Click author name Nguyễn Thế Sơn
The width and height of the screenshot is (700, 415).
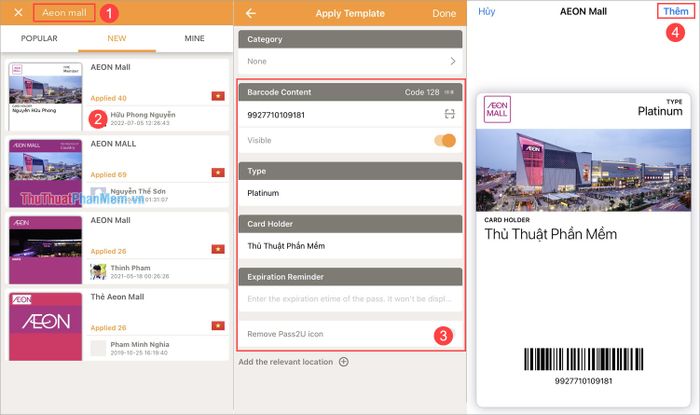click(138, 191)
